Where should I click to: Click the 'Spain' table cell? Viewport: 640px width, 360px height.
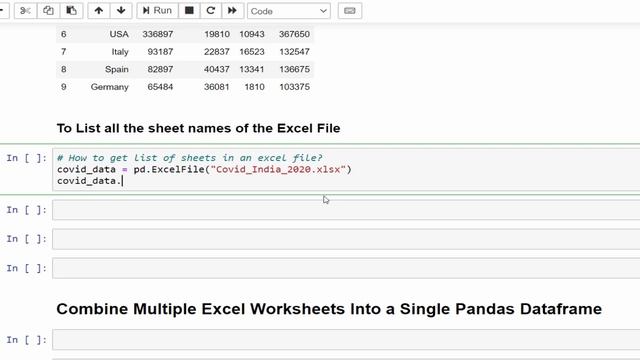tap(117, 69)
